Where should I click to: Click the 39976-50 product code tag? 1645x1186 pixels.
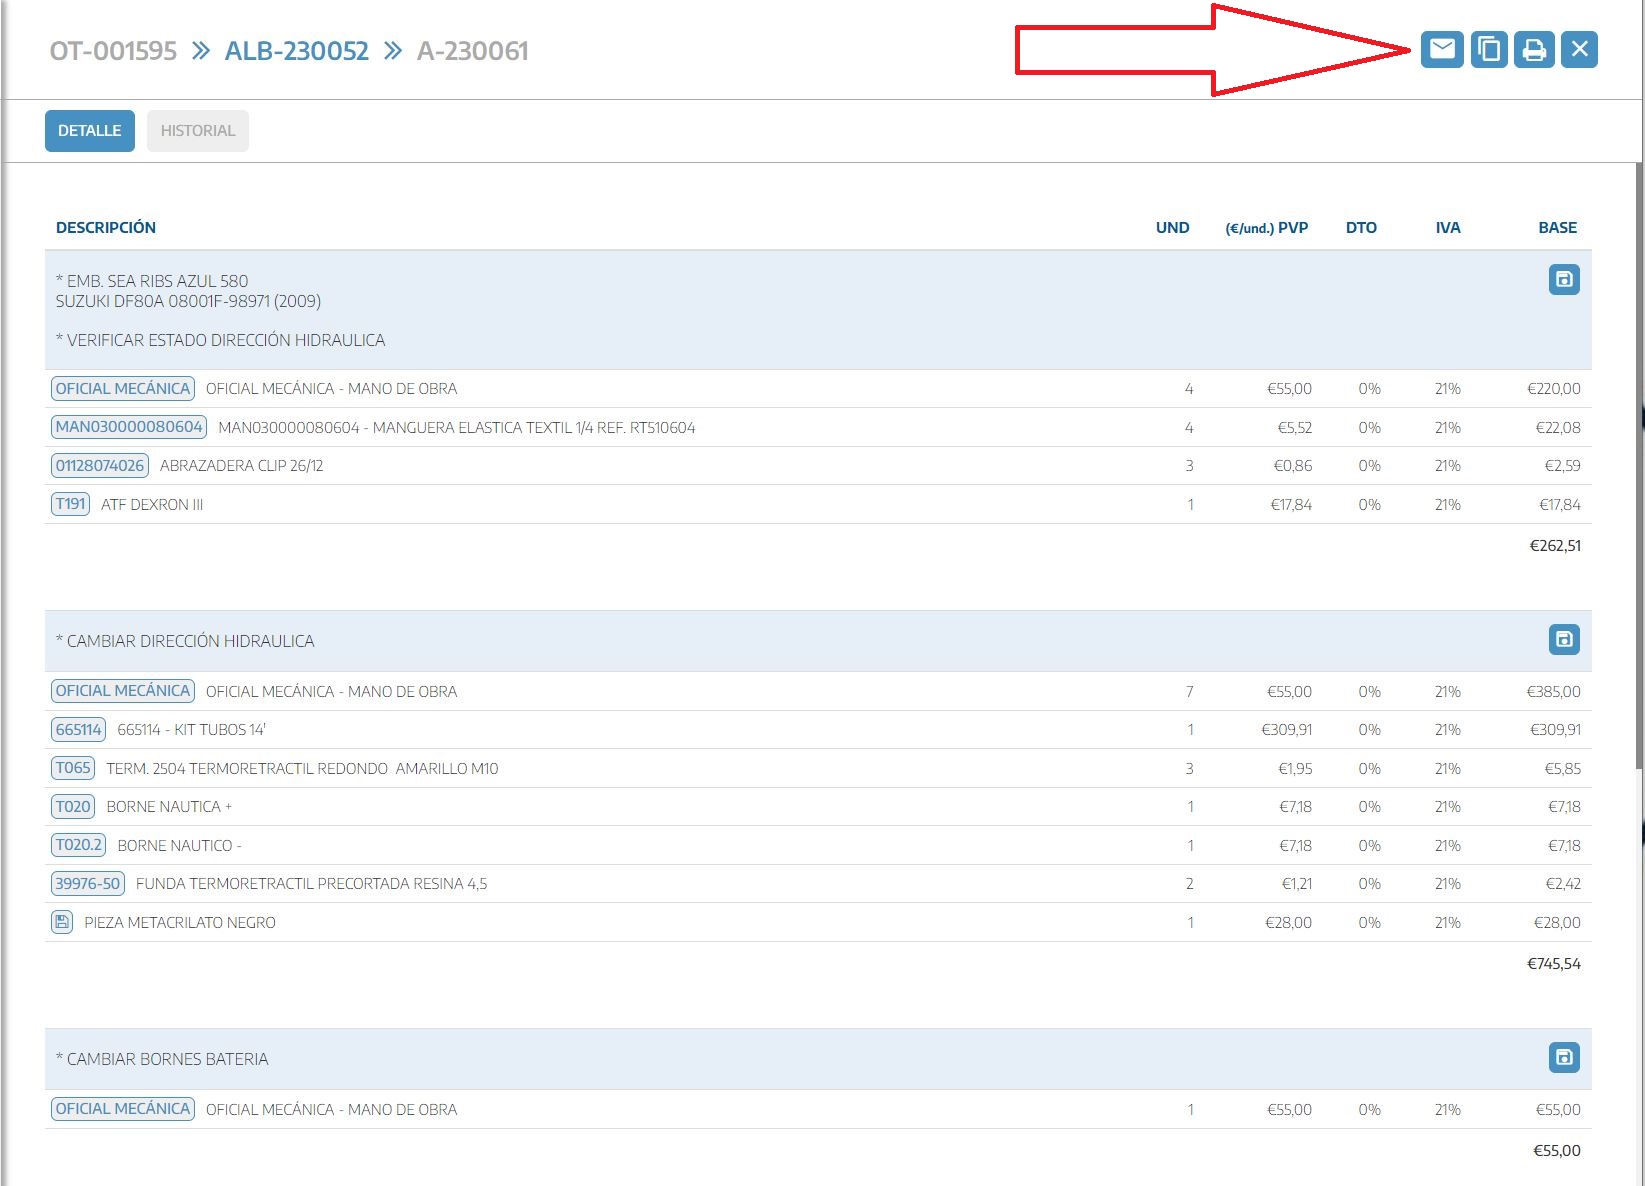(x=88, y=884)
